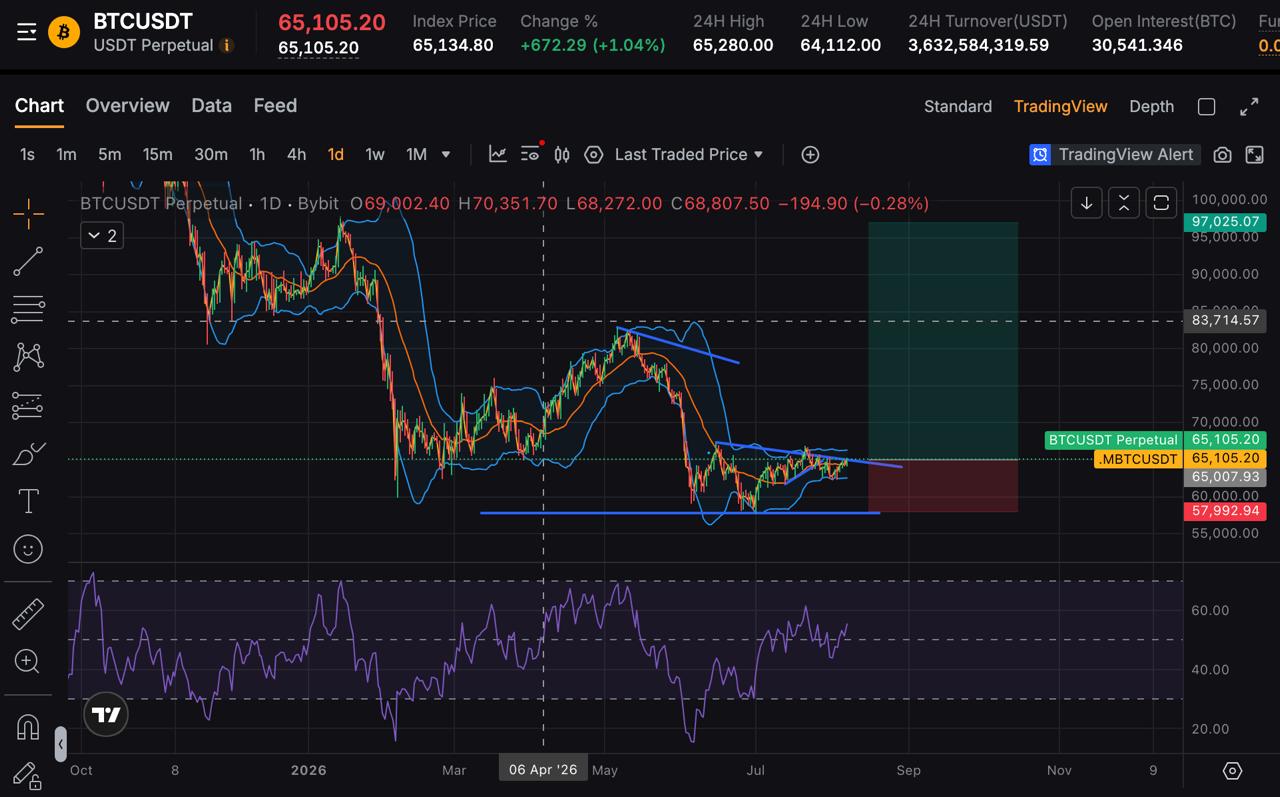Click the screen frame chart button
The height and width of the screenshot is (797, 1280).
pos(1161,203)
